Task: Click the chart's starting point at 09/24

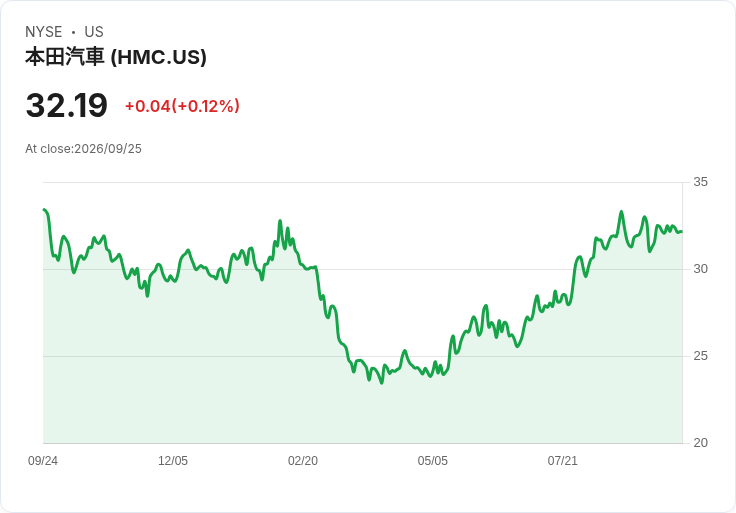Action: [44, 209]
